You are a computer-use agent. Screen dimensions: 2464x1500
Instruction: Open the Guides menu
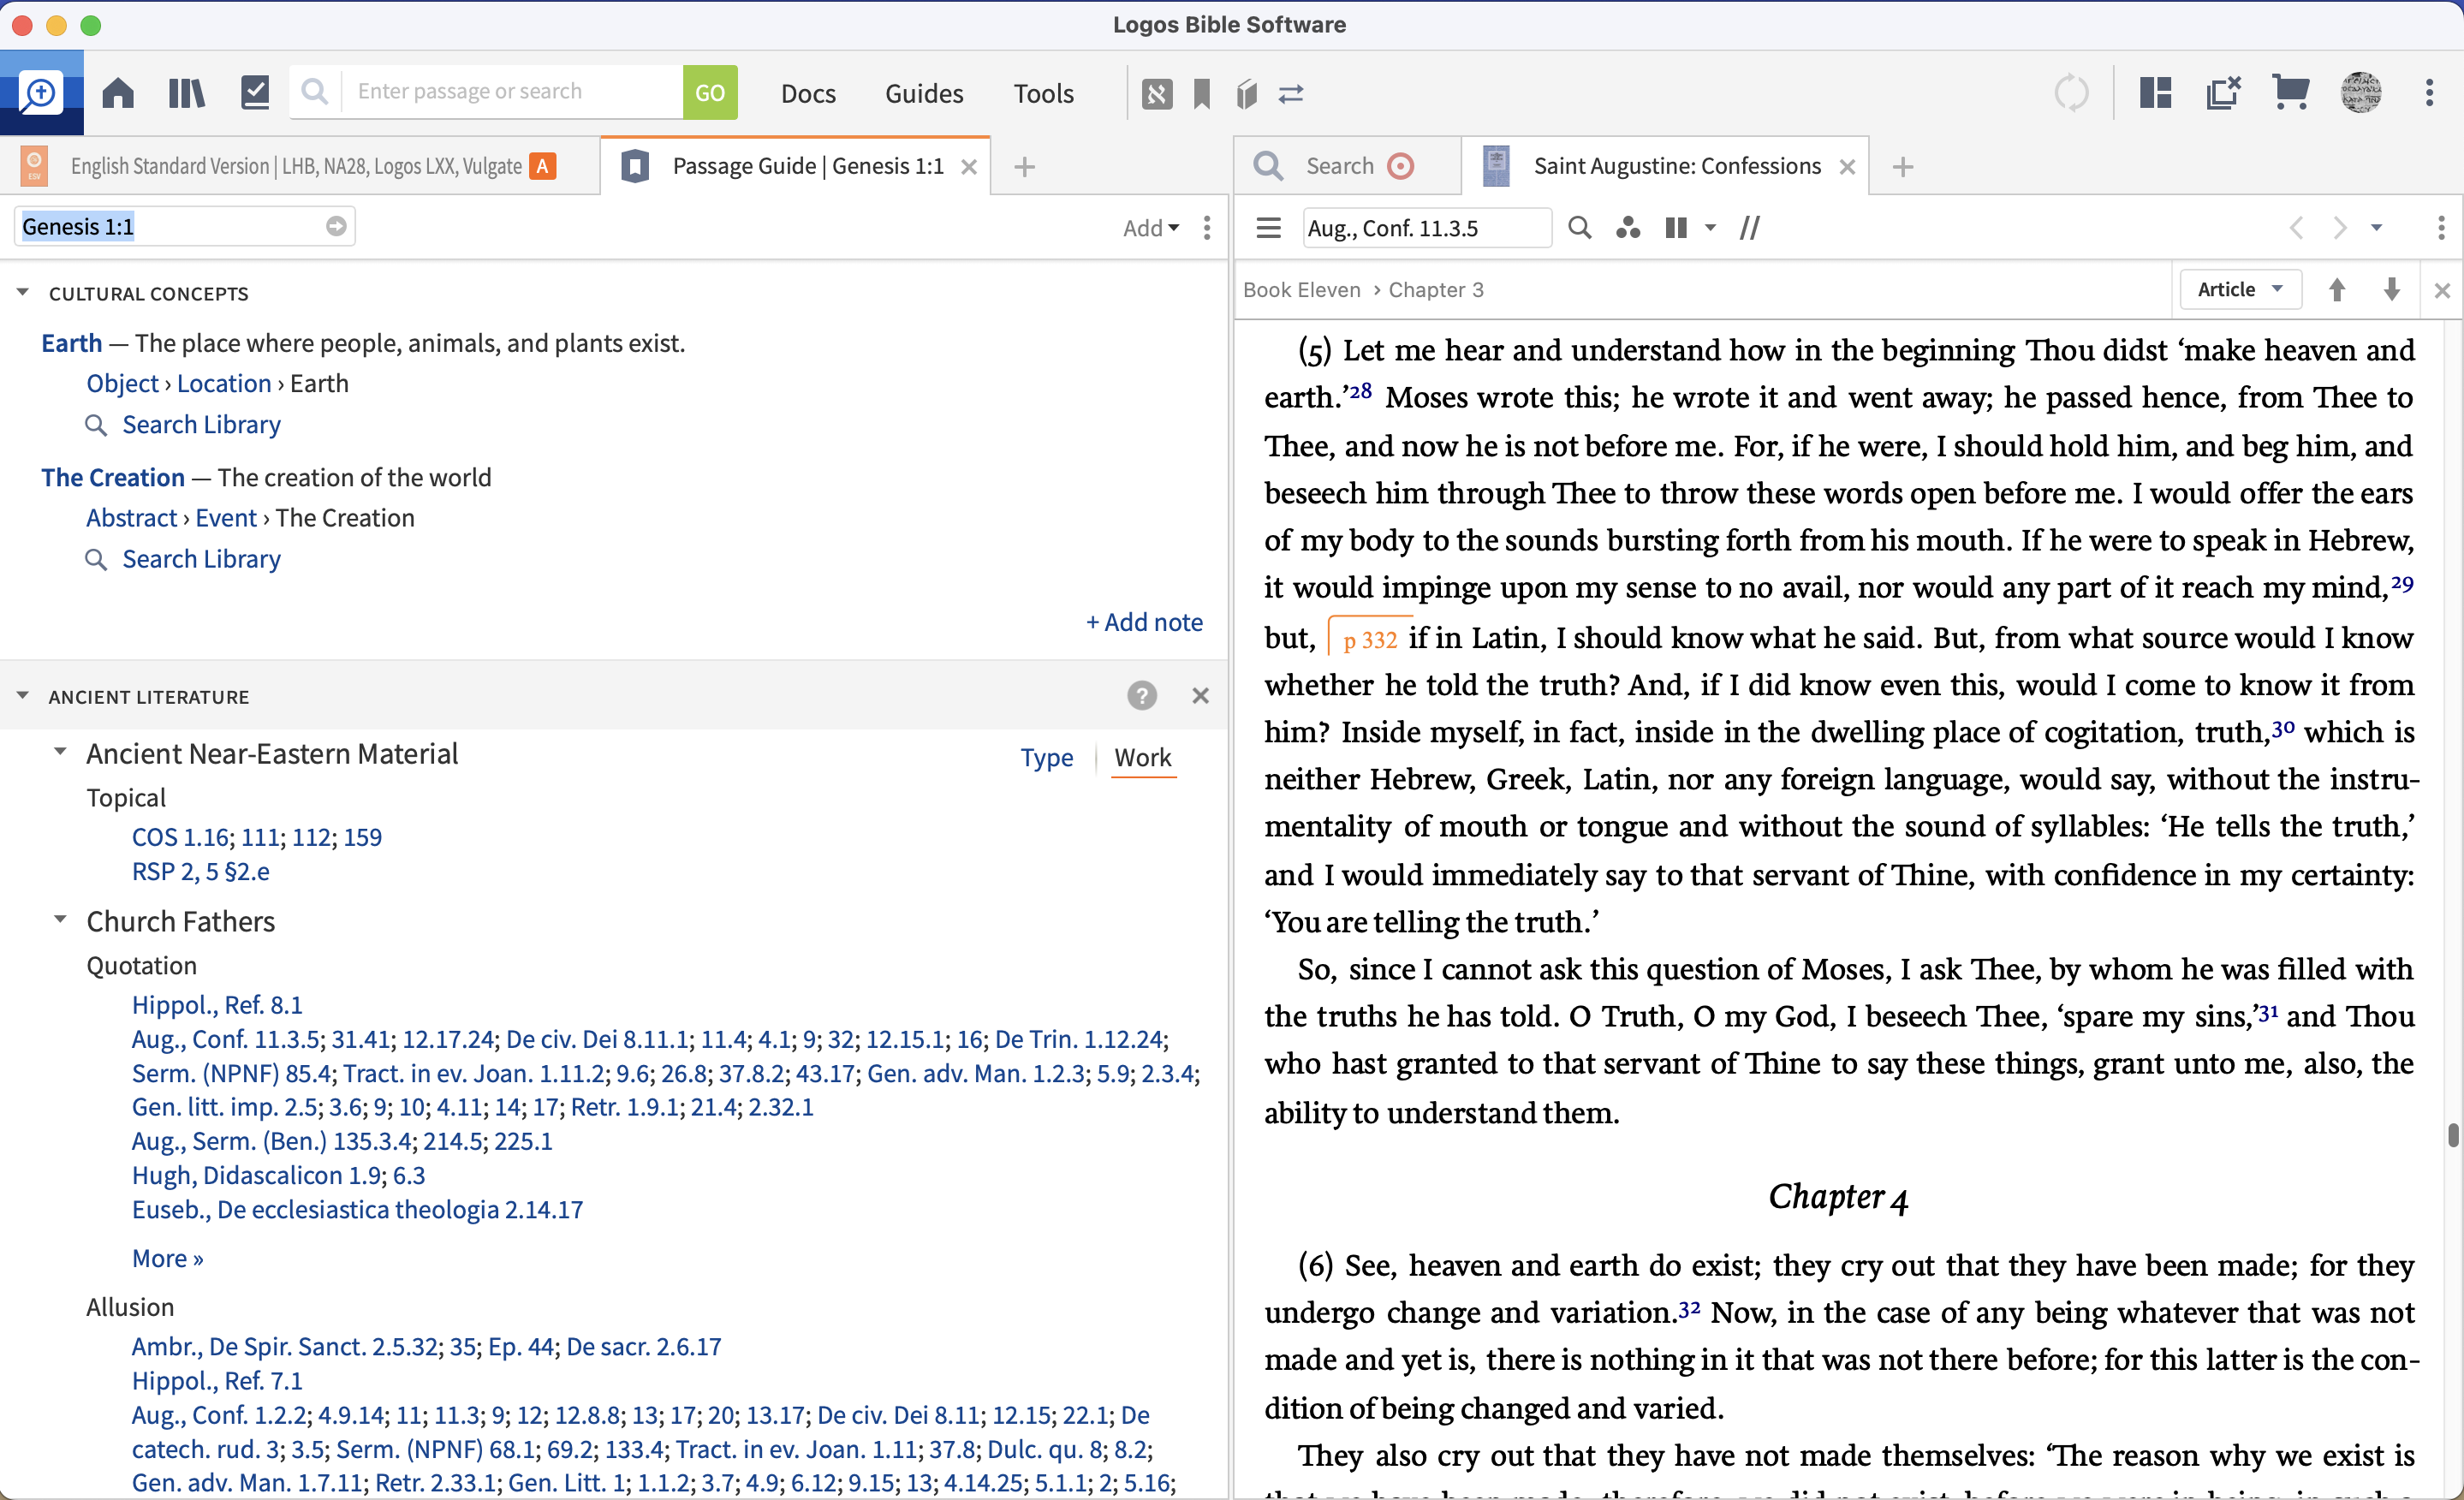point(923,93)
